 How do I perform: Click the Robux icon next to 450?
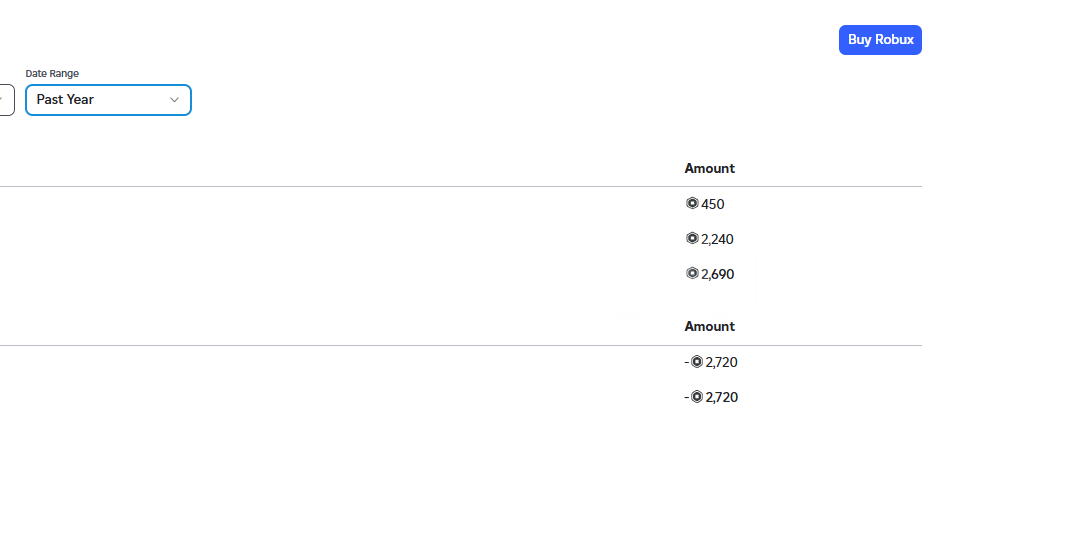pos(692,203)
